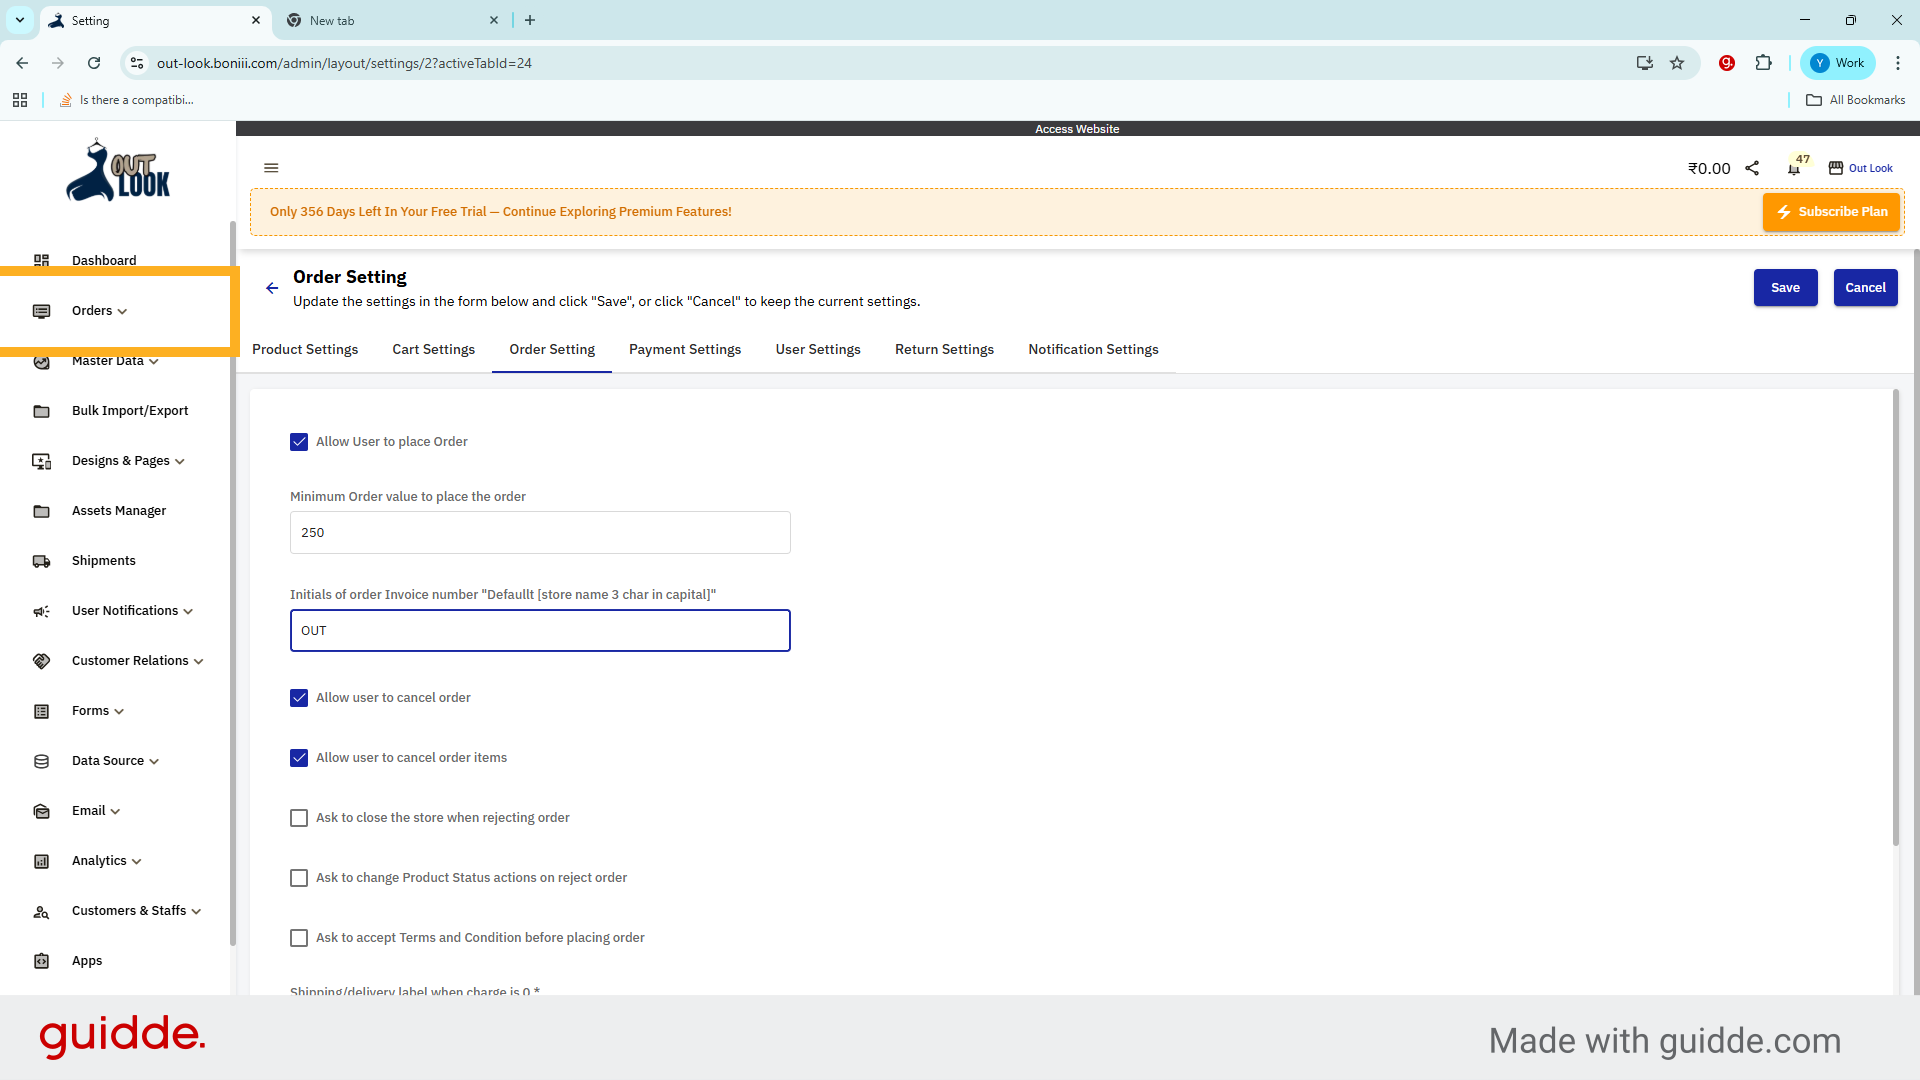This screenshot has width=1920, height=1080.
Task: Switch to the Payment Settings tab
Action: [685, 349]
